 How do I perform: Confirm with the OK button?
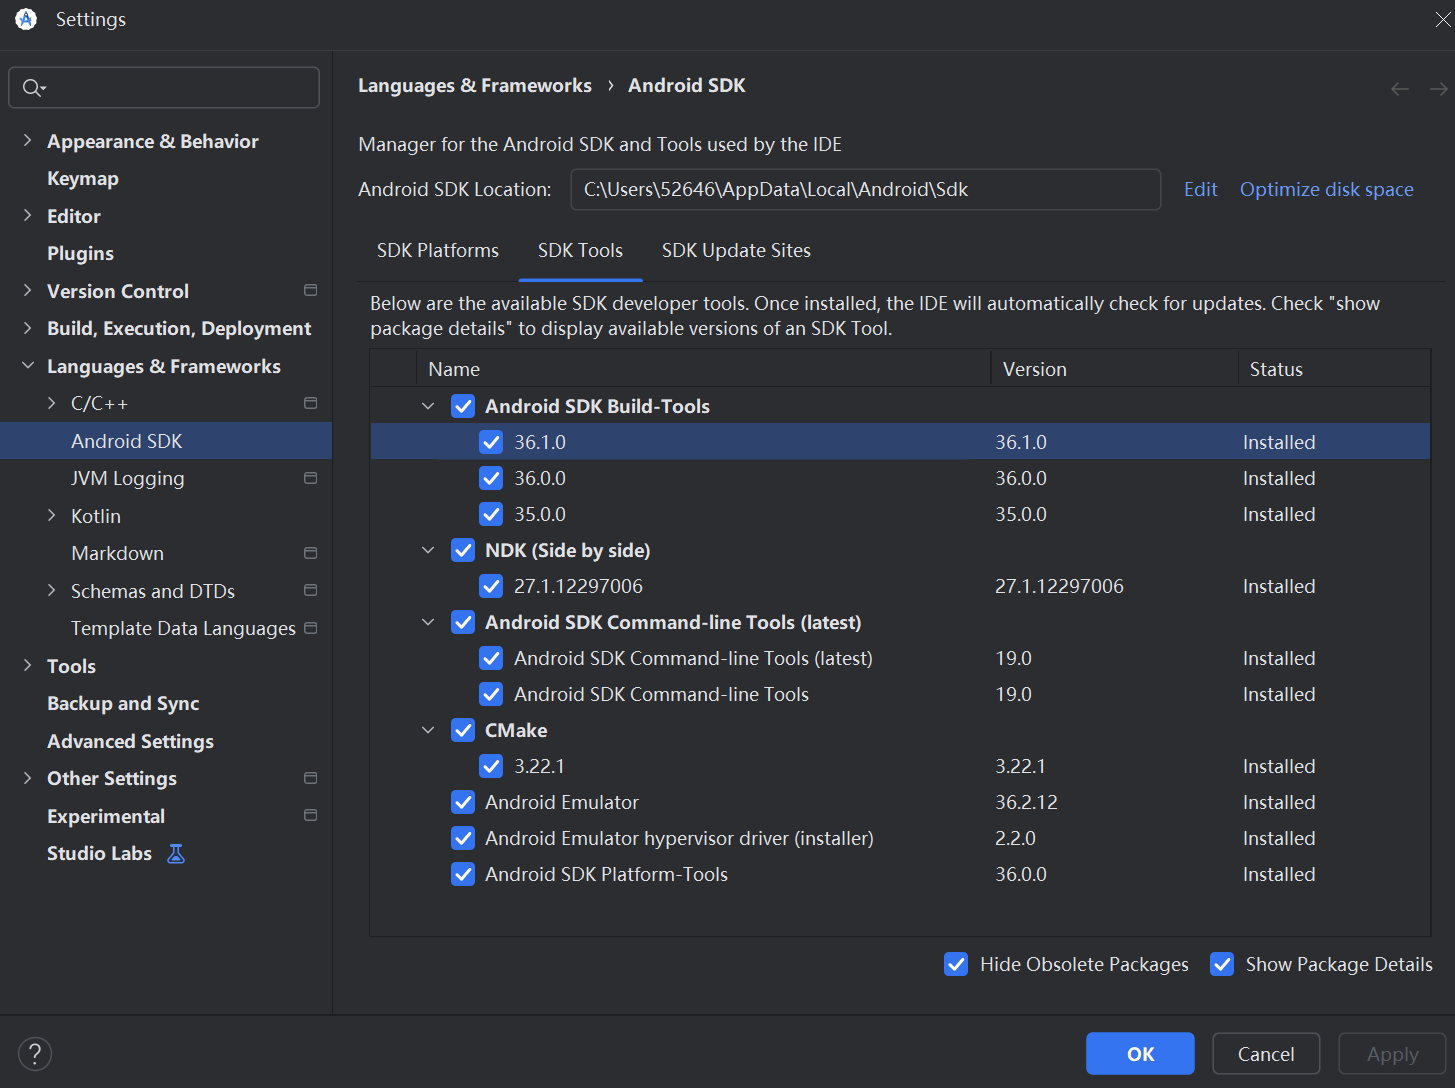1140,1054
